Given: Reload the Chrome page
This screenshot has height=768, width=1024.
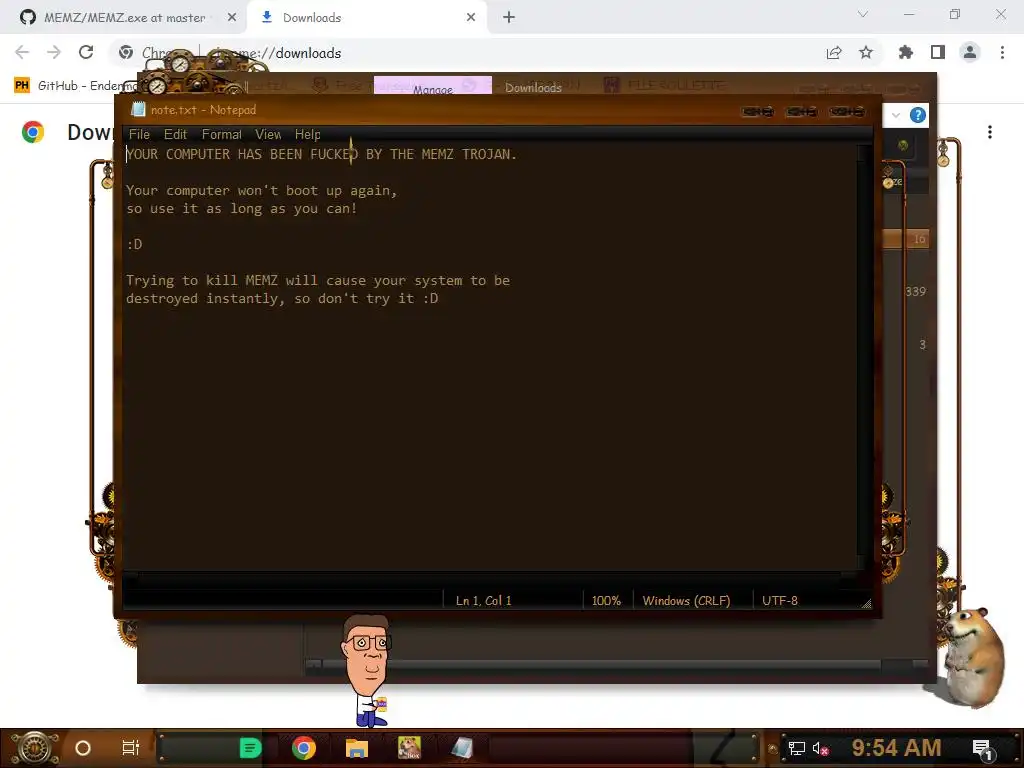Looking at the screenshot, I should coord(86,52).
